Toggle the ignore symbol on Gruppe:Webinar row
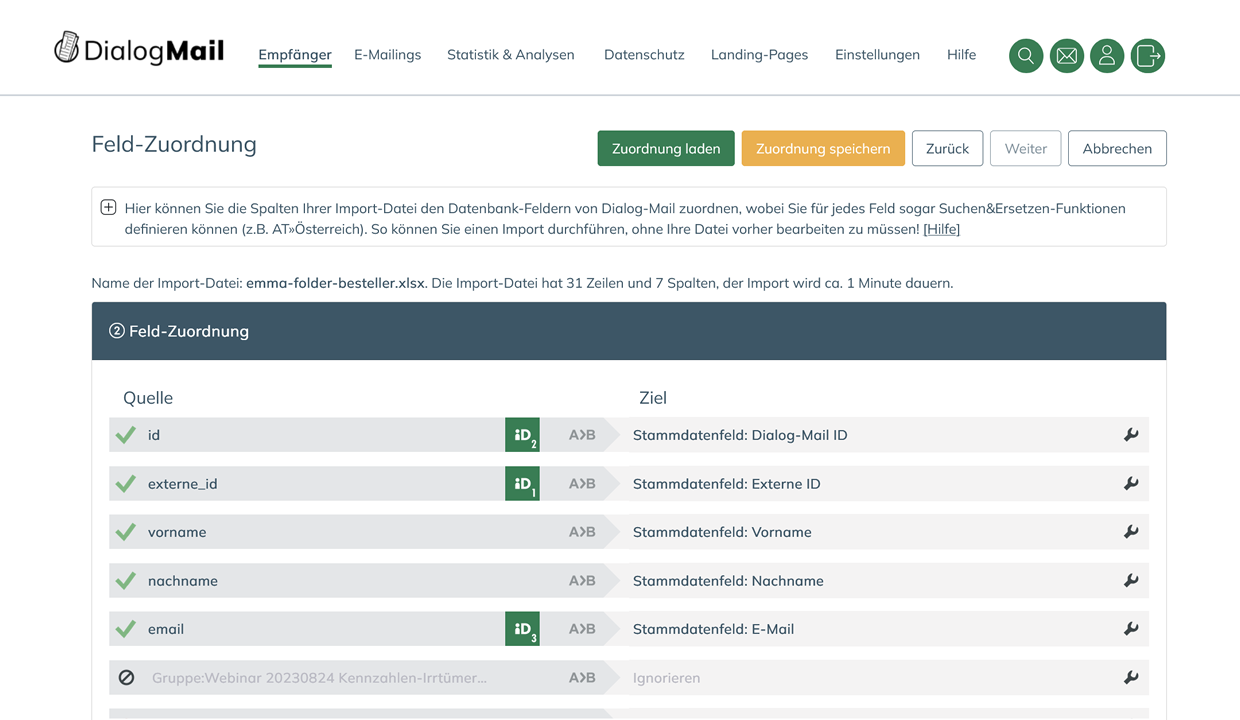The width and height of the screenshot is (1240, 720). [x=126, y=678]
